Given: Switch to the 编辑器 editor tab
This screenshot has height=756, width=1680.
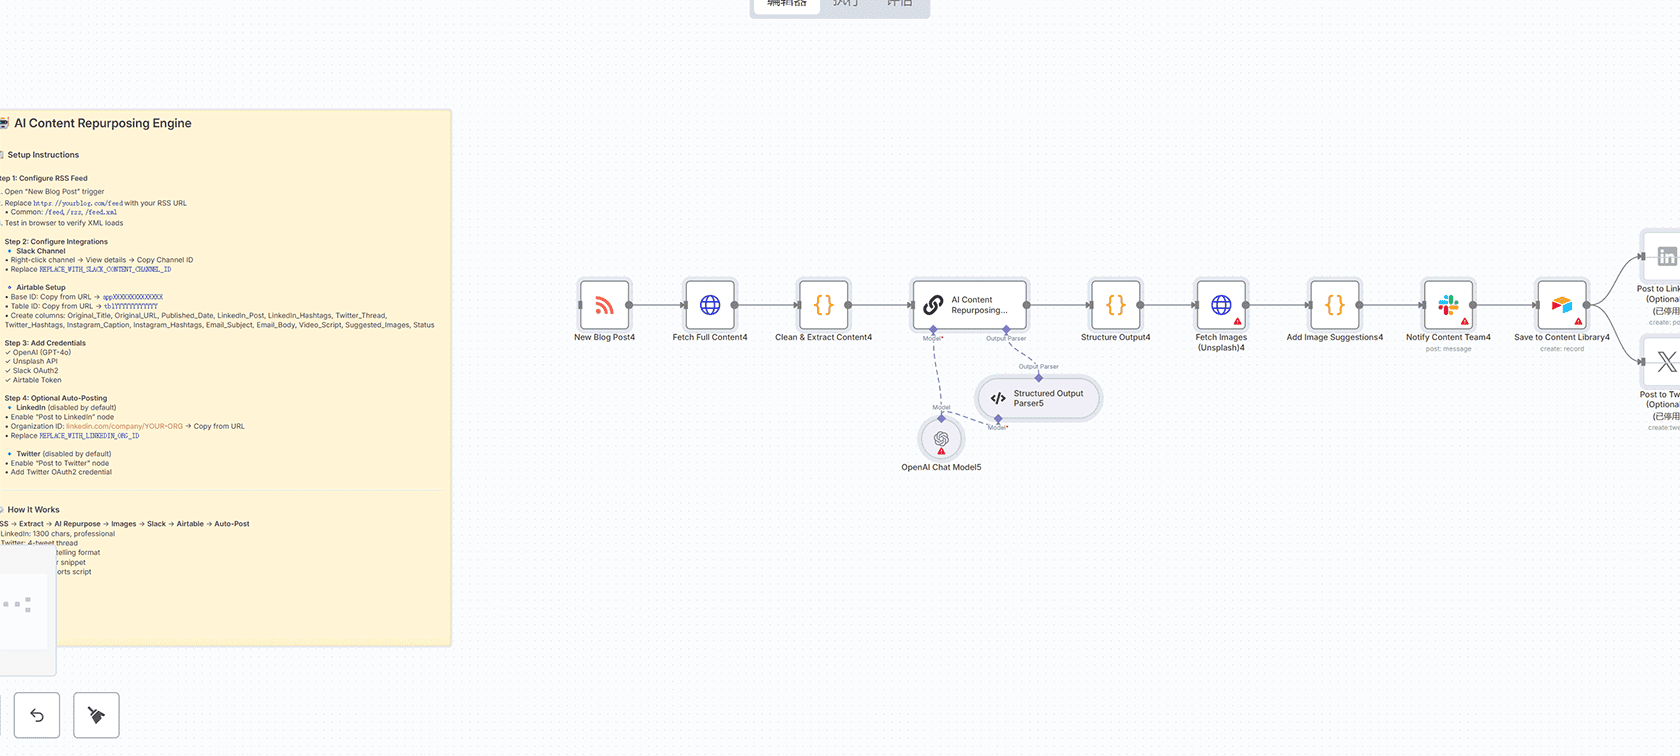Looking at the screenshot, I should [786, 5].
